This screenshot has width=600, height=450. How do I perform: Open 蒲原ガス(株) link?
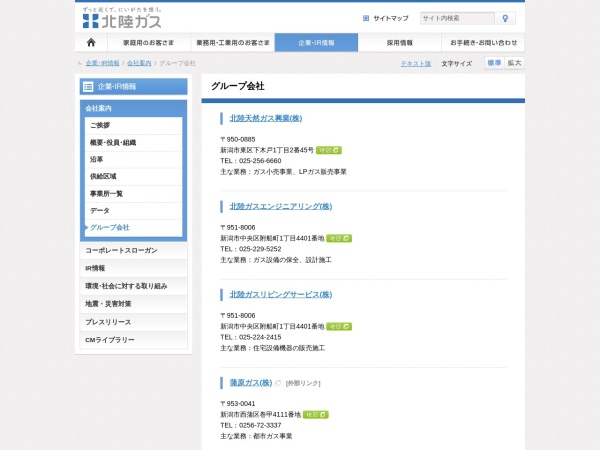point(251,383)
